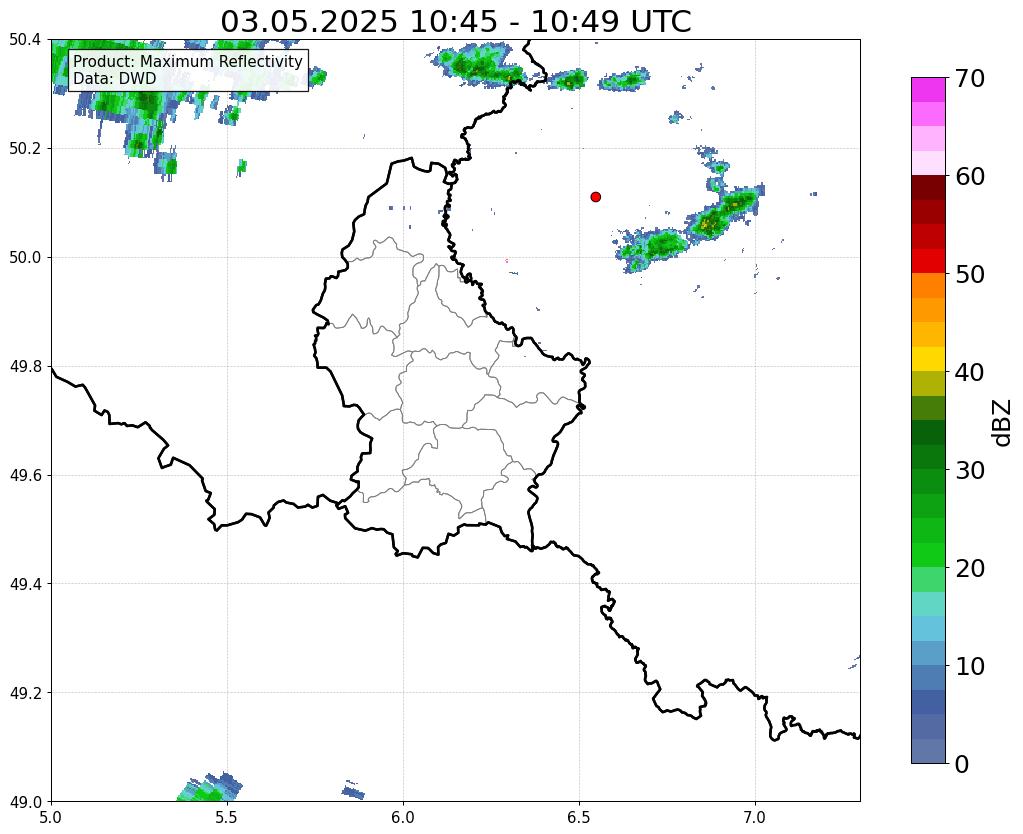Click 'Product: Maximum Reflectivity' label
Image resolution: width=1023 pixels, height=834 pixels.
pos(188,61)
